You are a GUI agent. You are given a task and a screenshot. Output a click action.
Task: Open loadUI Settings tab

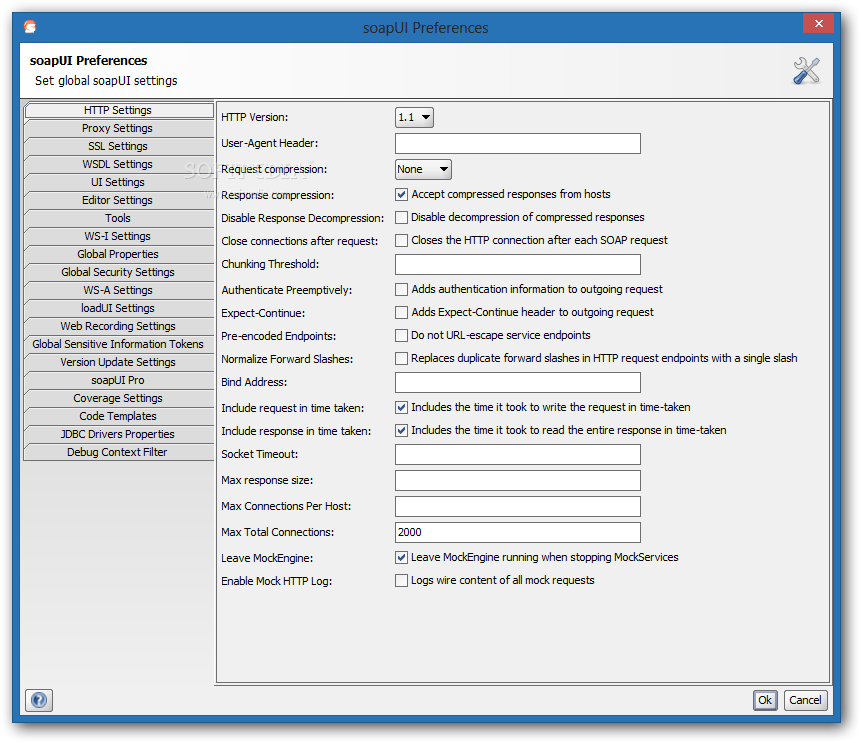tap(119, 309)
